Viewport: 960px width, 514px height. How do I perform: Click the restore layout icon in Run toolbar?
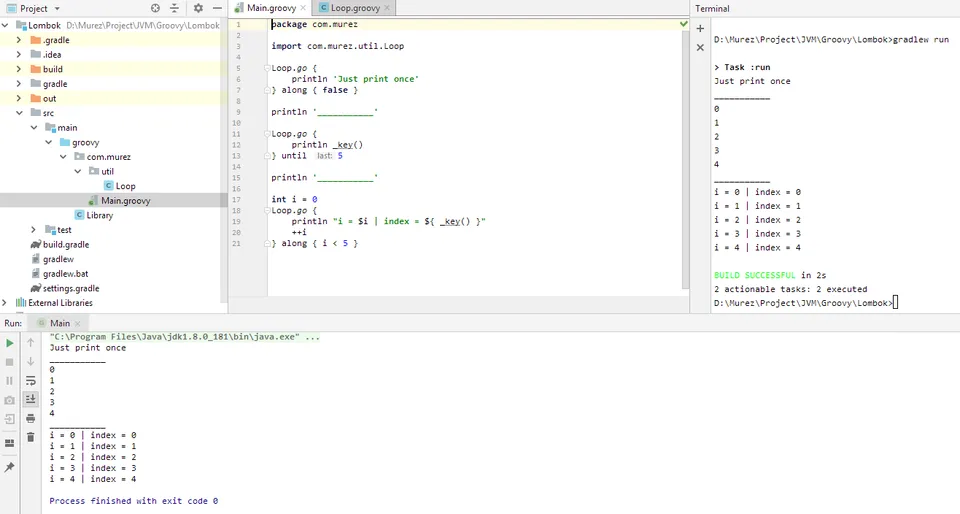9,443
